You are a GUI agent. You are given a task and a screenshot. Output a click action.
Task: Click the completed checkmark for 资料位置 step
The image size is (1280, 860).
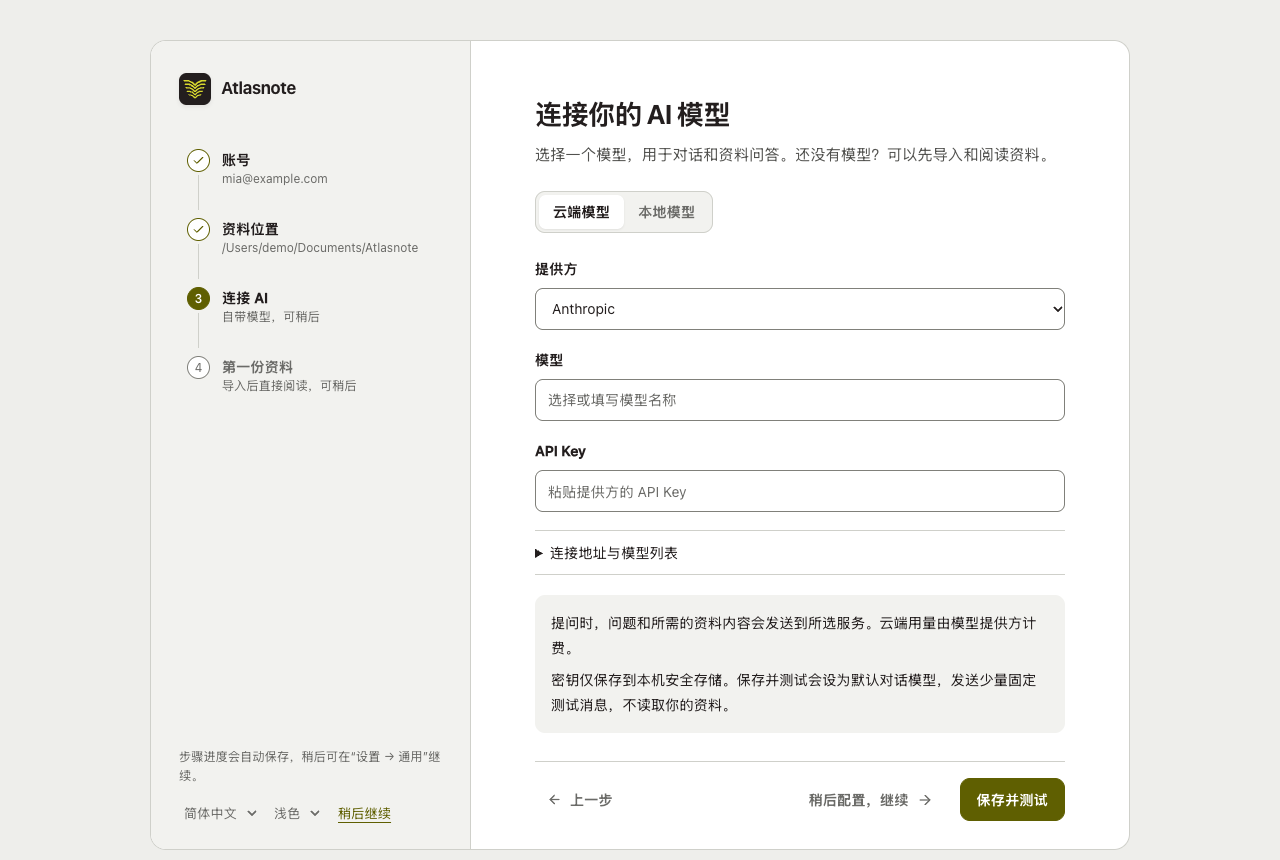tap(198, 229)
